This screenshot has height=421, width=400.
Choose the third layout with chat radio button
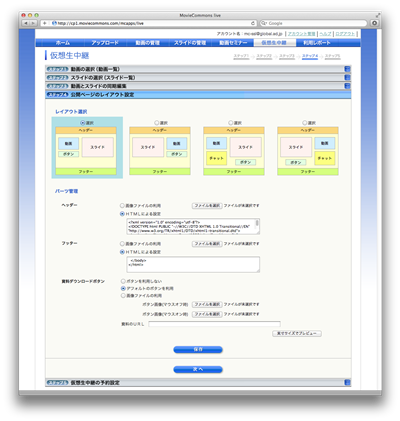[231, 123]
